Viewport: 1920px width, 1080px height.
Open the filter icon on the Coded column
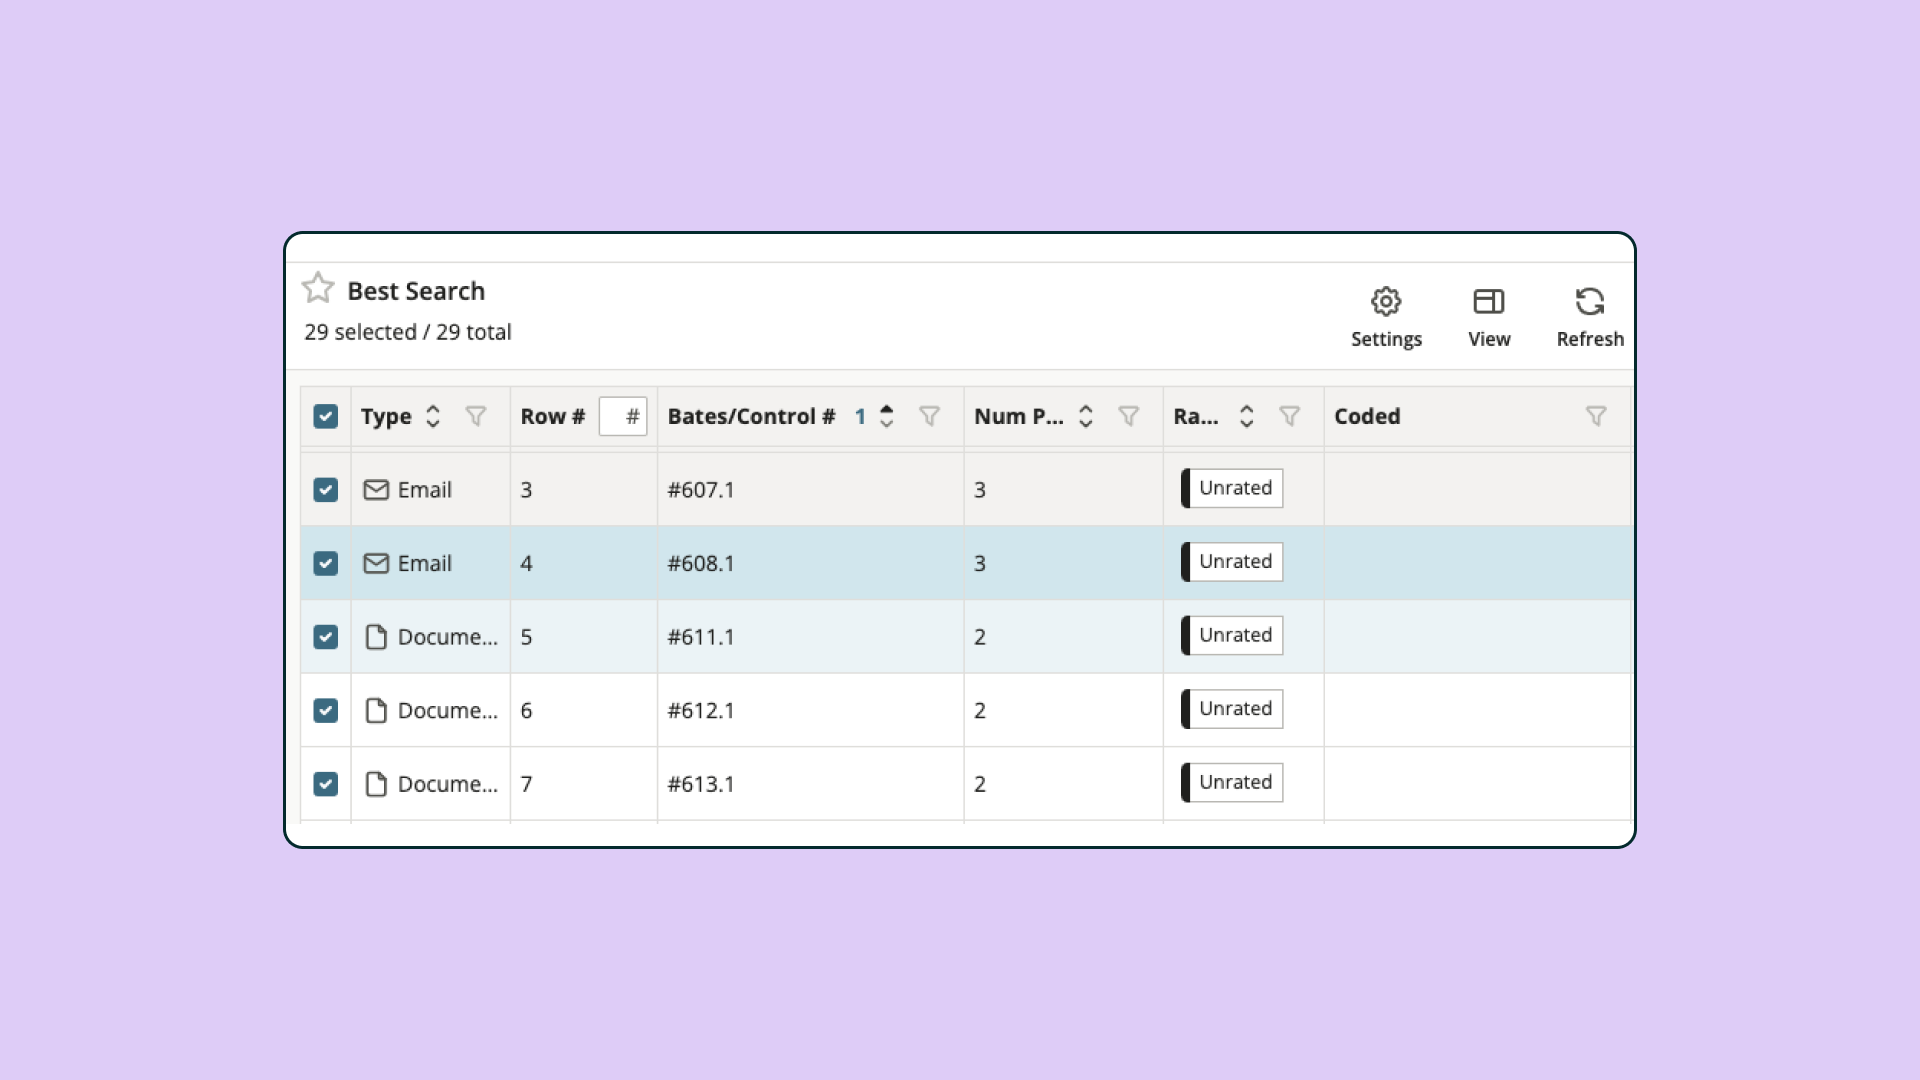1596,416
